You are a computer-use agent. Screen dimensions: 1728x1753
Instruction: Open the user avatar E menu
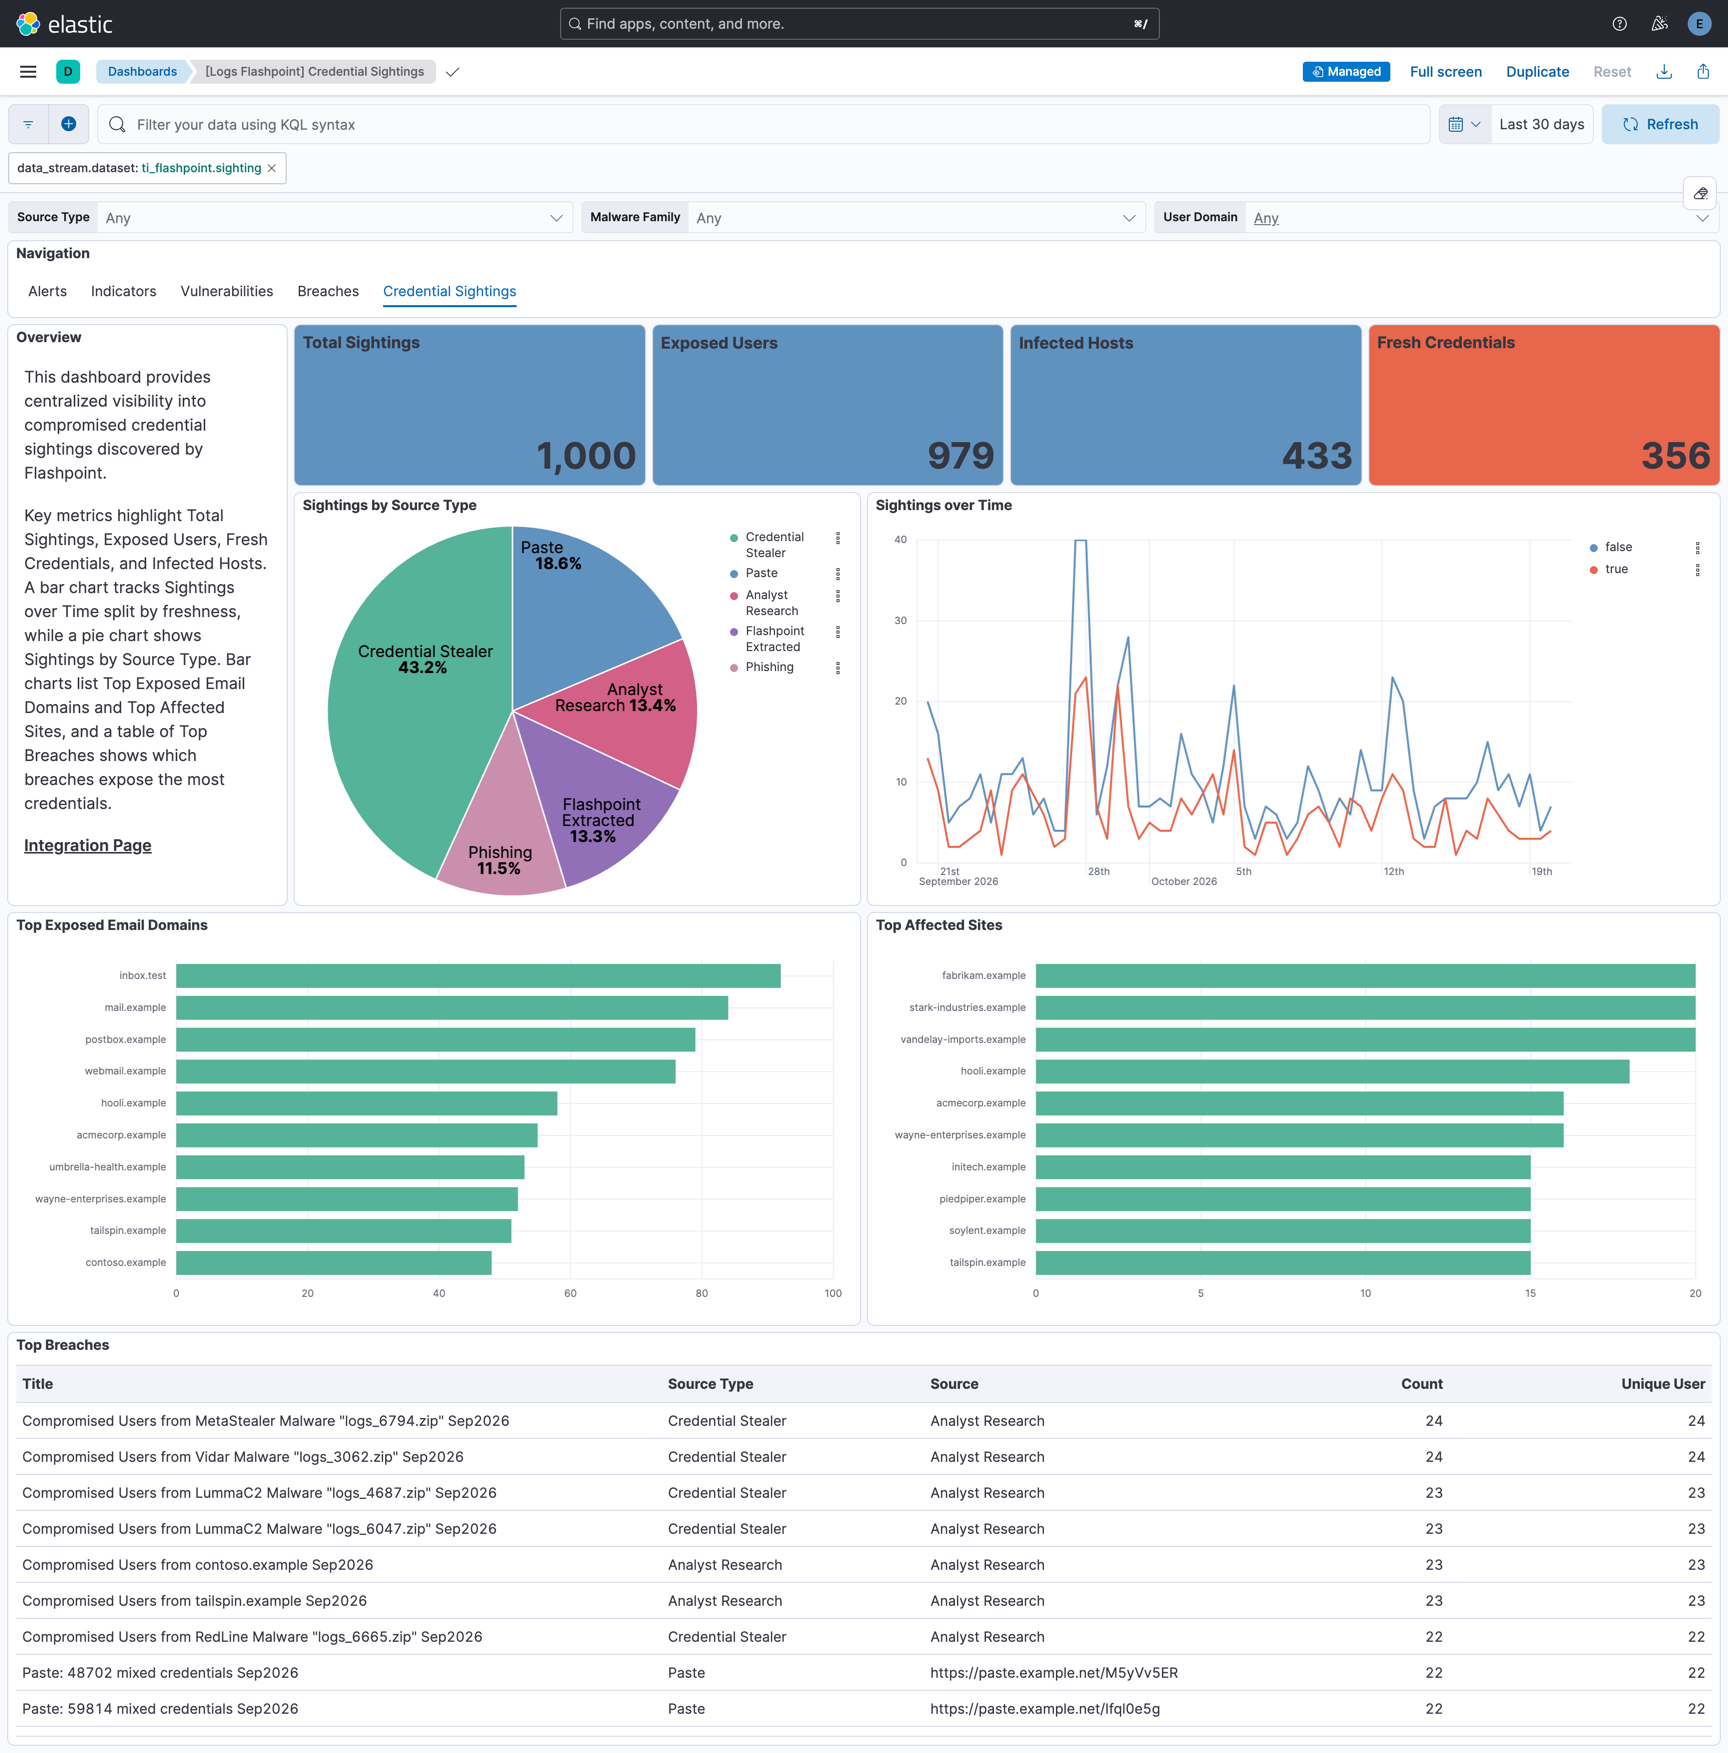[1699, 24]
